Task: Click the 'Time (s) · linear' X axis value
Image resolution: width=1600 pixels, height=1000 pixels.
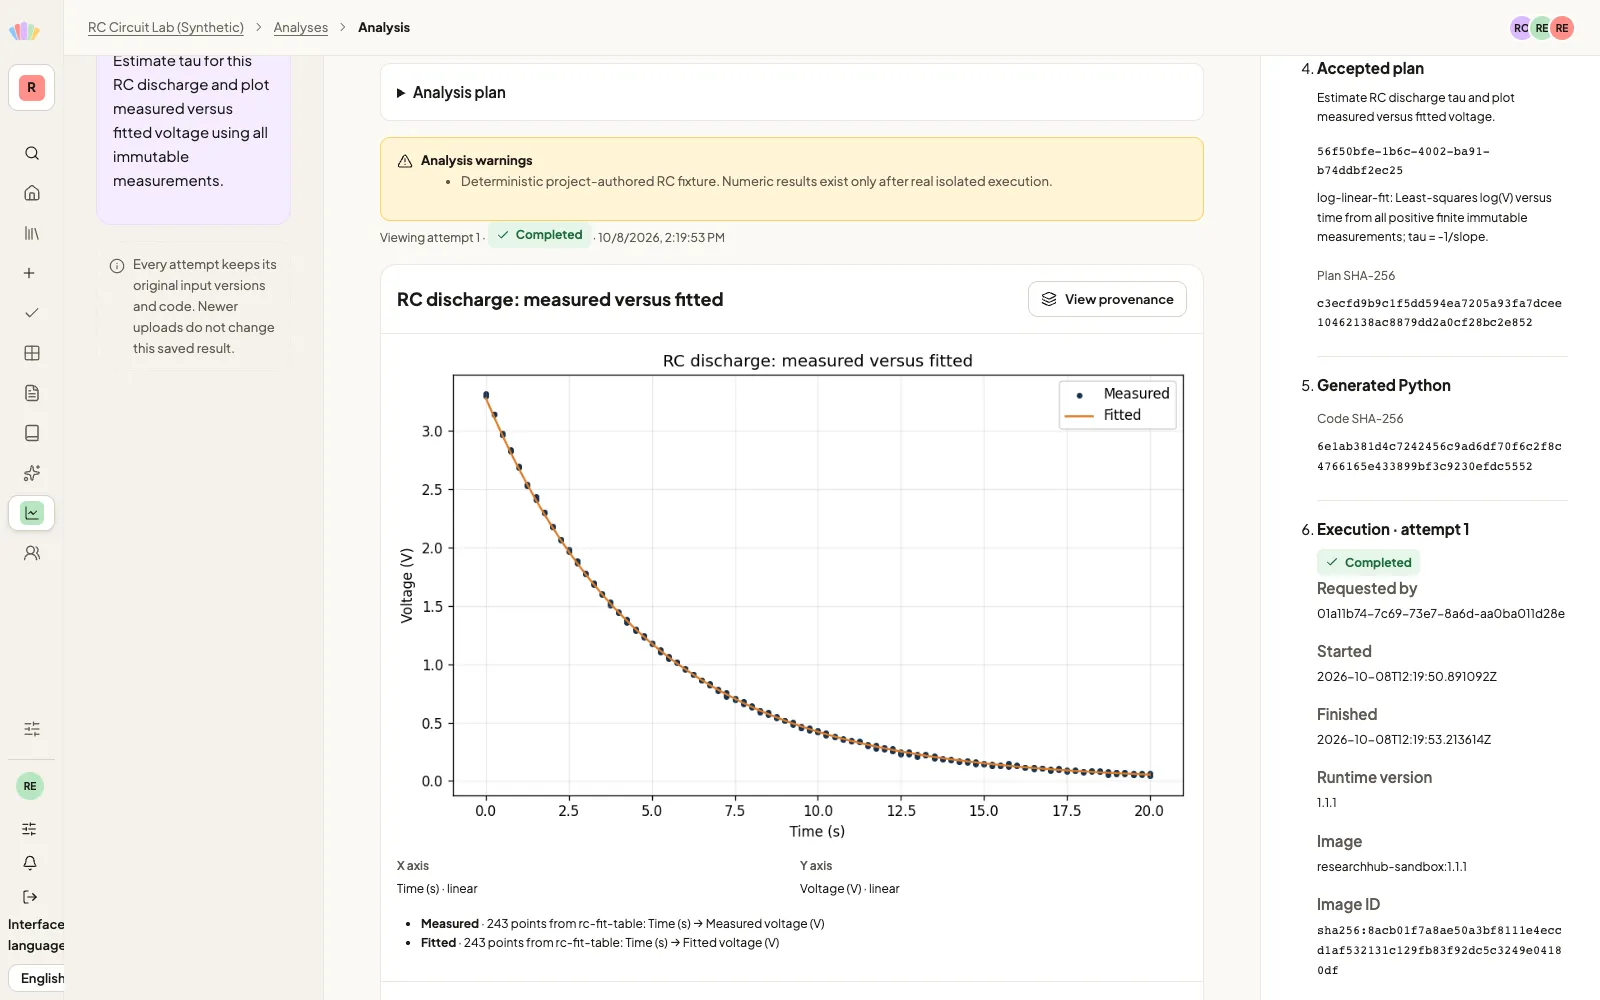Action: pyautogui.click(x=437, y=889)
